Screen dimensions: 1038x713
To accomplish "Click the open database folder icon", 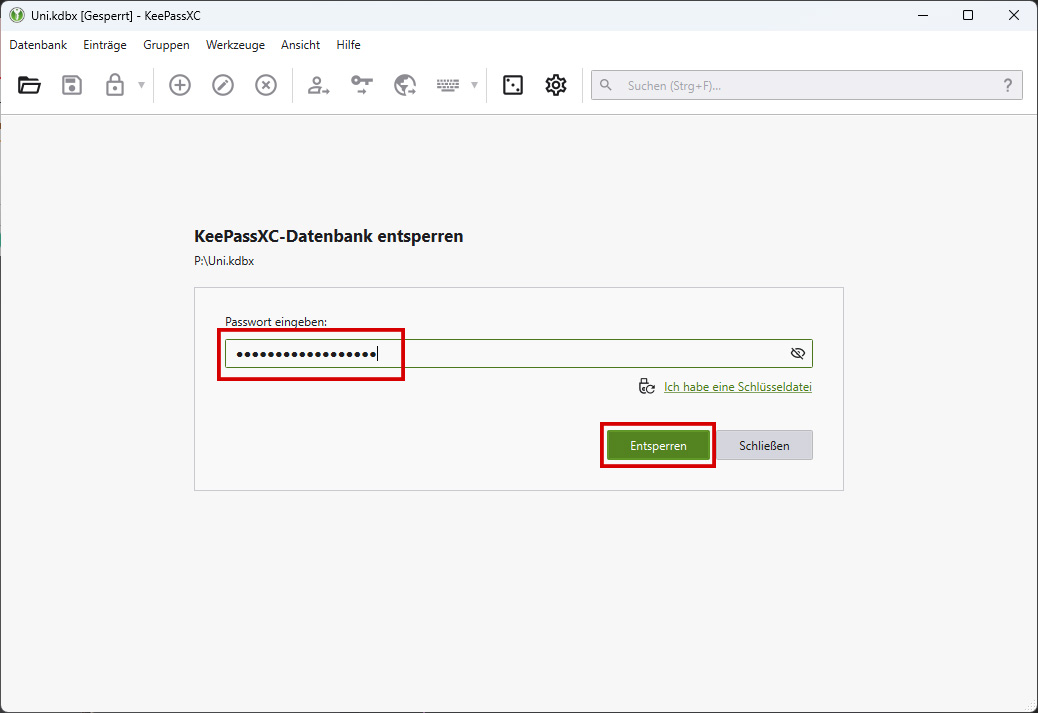I will [30, 85].
